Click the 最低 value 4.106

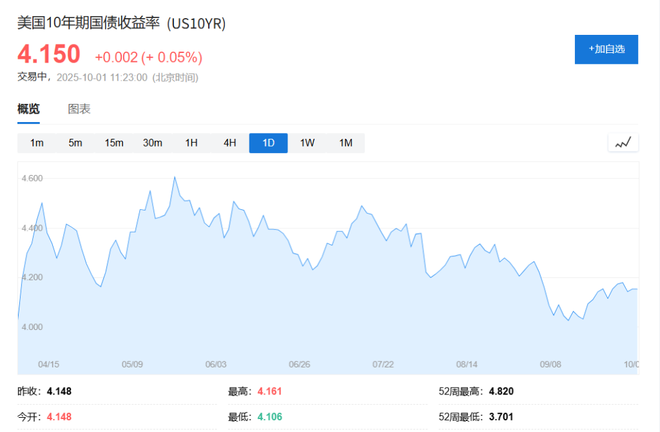pyautogui.click(x=271, y=416)
